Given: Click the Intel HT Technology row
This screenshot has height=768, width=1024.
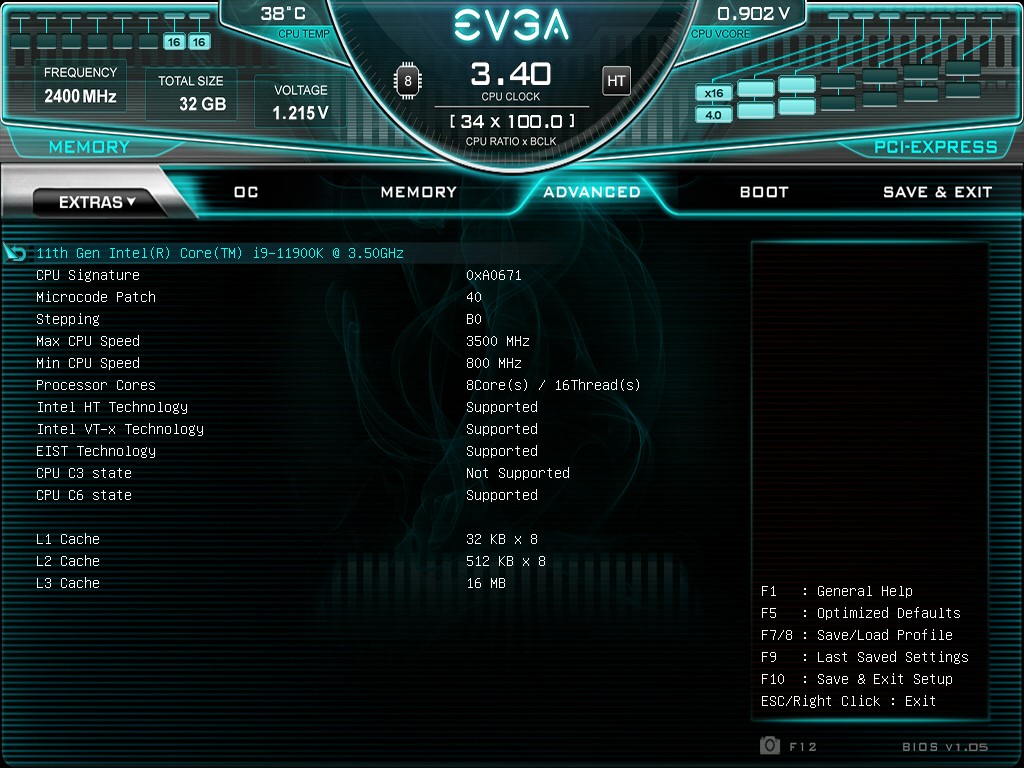Looking at the screenshot, I should (287, 407).
